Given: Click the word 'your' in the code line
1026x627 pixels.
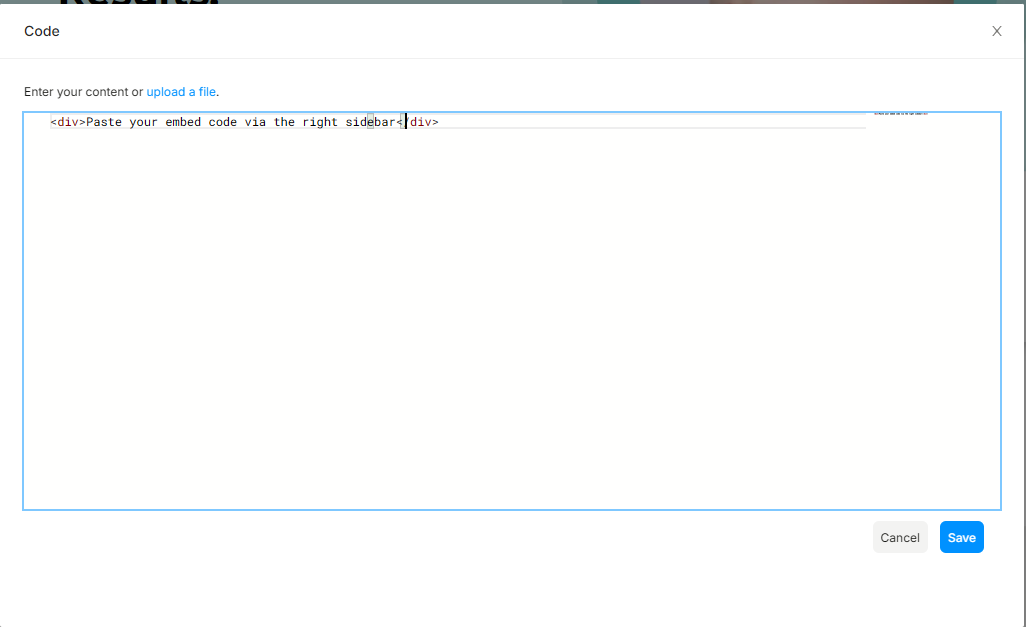Looking at the screenshot, I should (x=143, y=122).
